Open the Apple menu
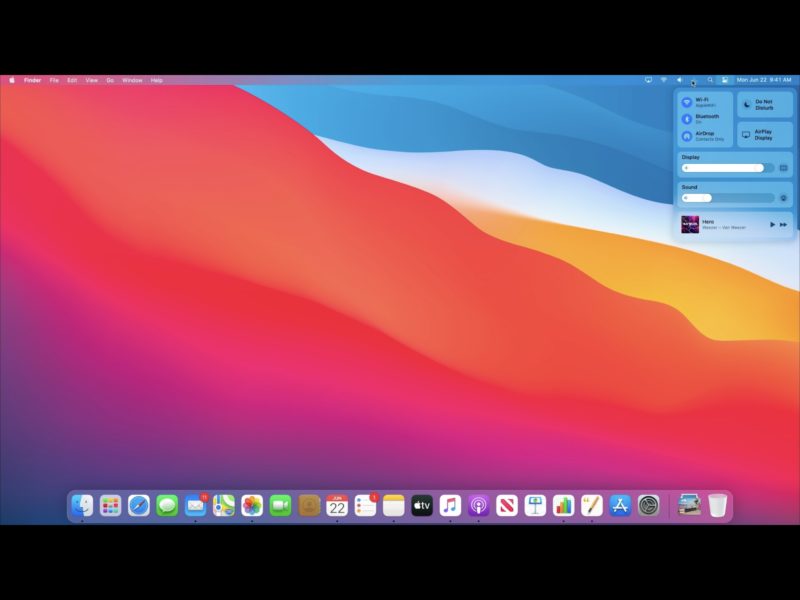Image resolution: width=800 pixels, height=600 pixels. pyautogui.click(x=12, y=80)
